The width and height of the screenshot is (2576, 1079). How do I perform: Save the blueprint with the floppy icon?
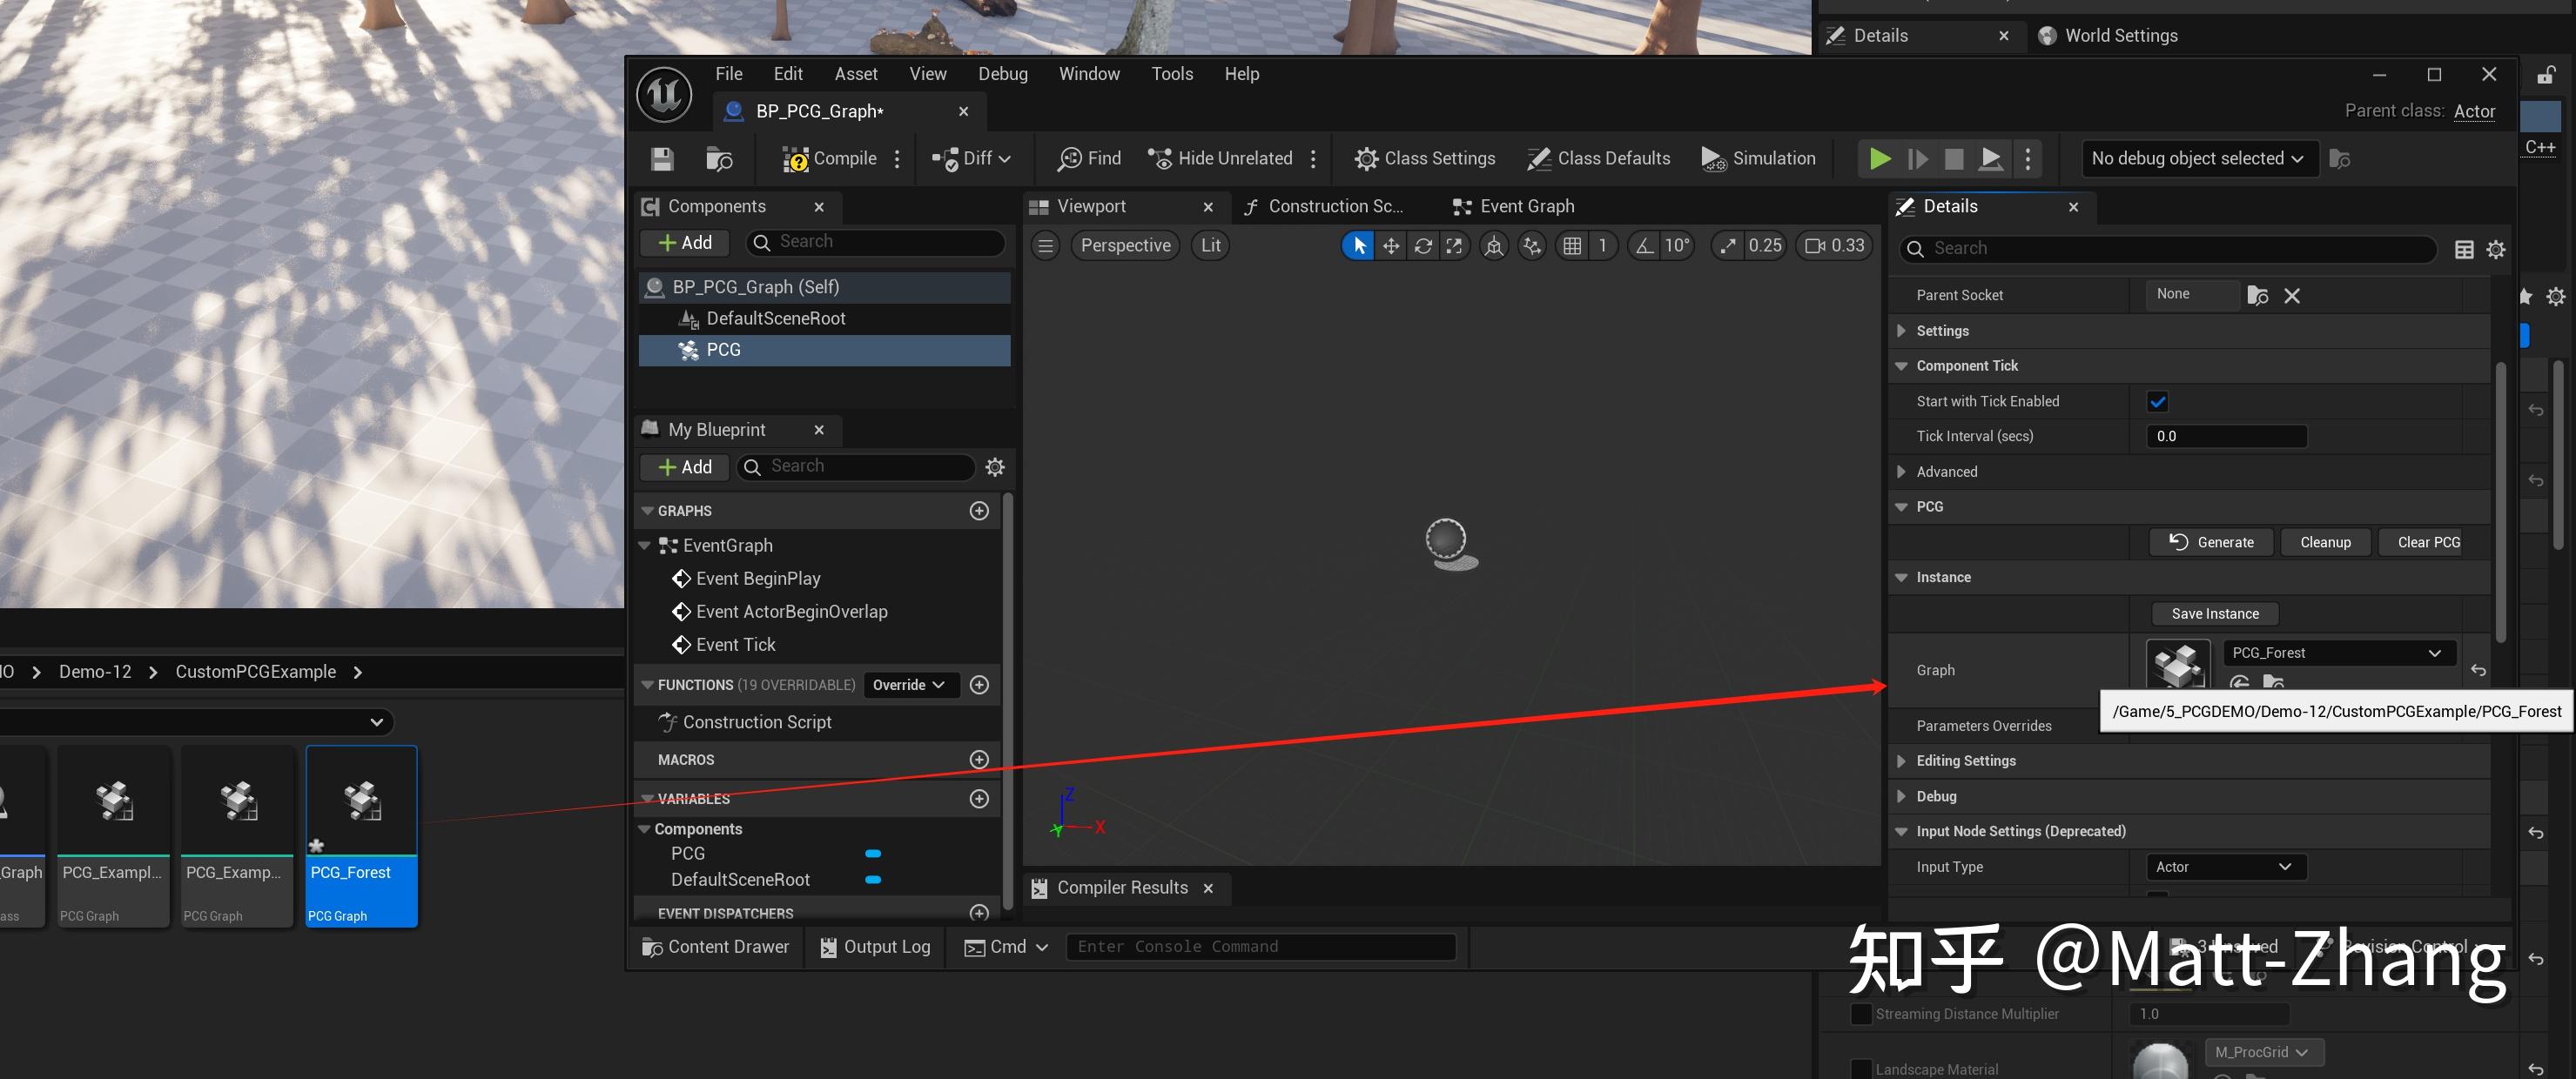[662, 159]
